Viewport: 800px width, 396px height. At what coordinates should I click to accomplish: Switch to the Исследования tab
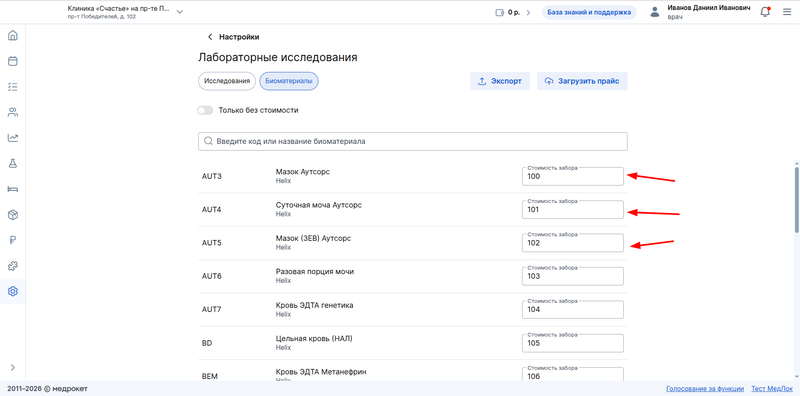pyautogui.click(x=227, y=81)
